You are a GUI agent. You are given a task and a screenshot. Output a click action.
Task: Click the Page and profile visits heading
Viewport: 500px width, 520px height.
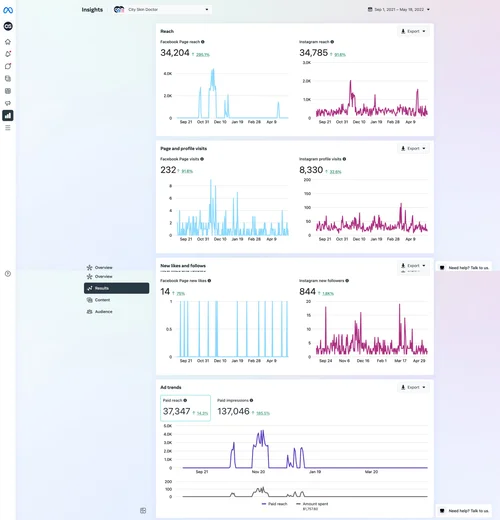click(184, 148)
